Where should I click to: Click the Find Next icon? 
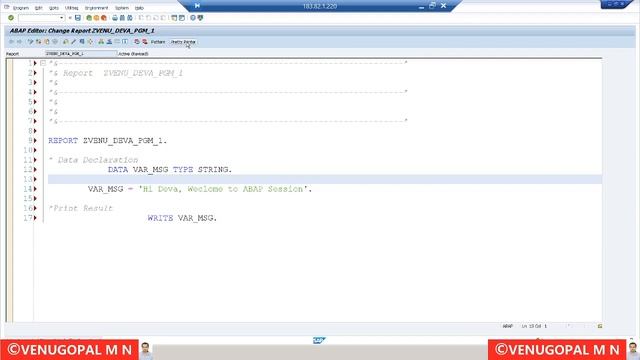[130, 18]
